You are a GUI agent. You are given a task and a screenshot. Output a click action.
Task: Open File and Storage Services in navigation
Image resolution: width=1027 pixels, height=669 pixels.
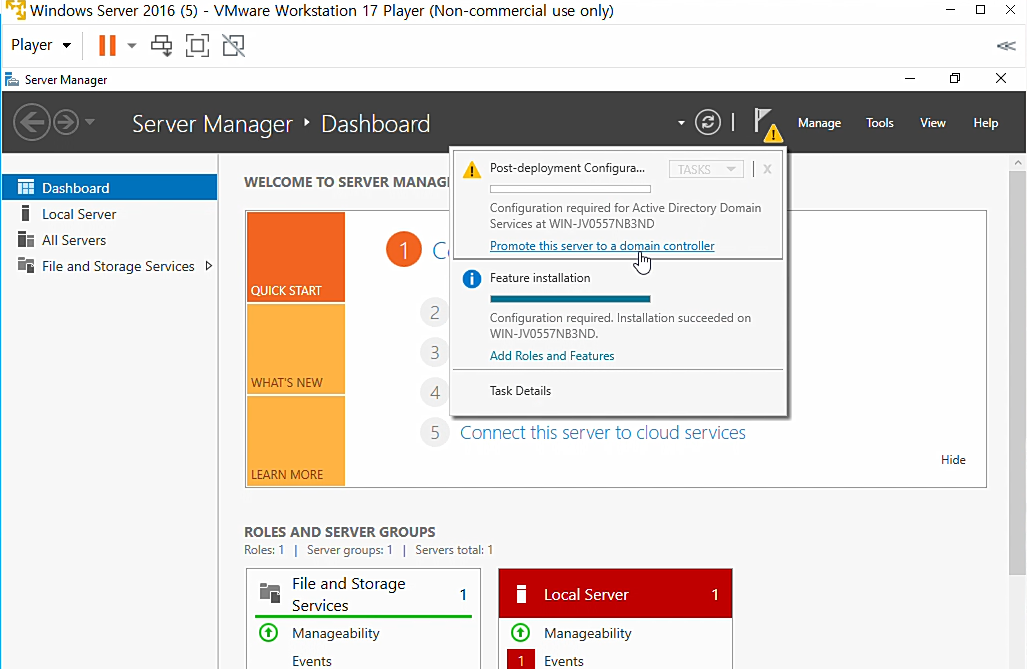109,266
